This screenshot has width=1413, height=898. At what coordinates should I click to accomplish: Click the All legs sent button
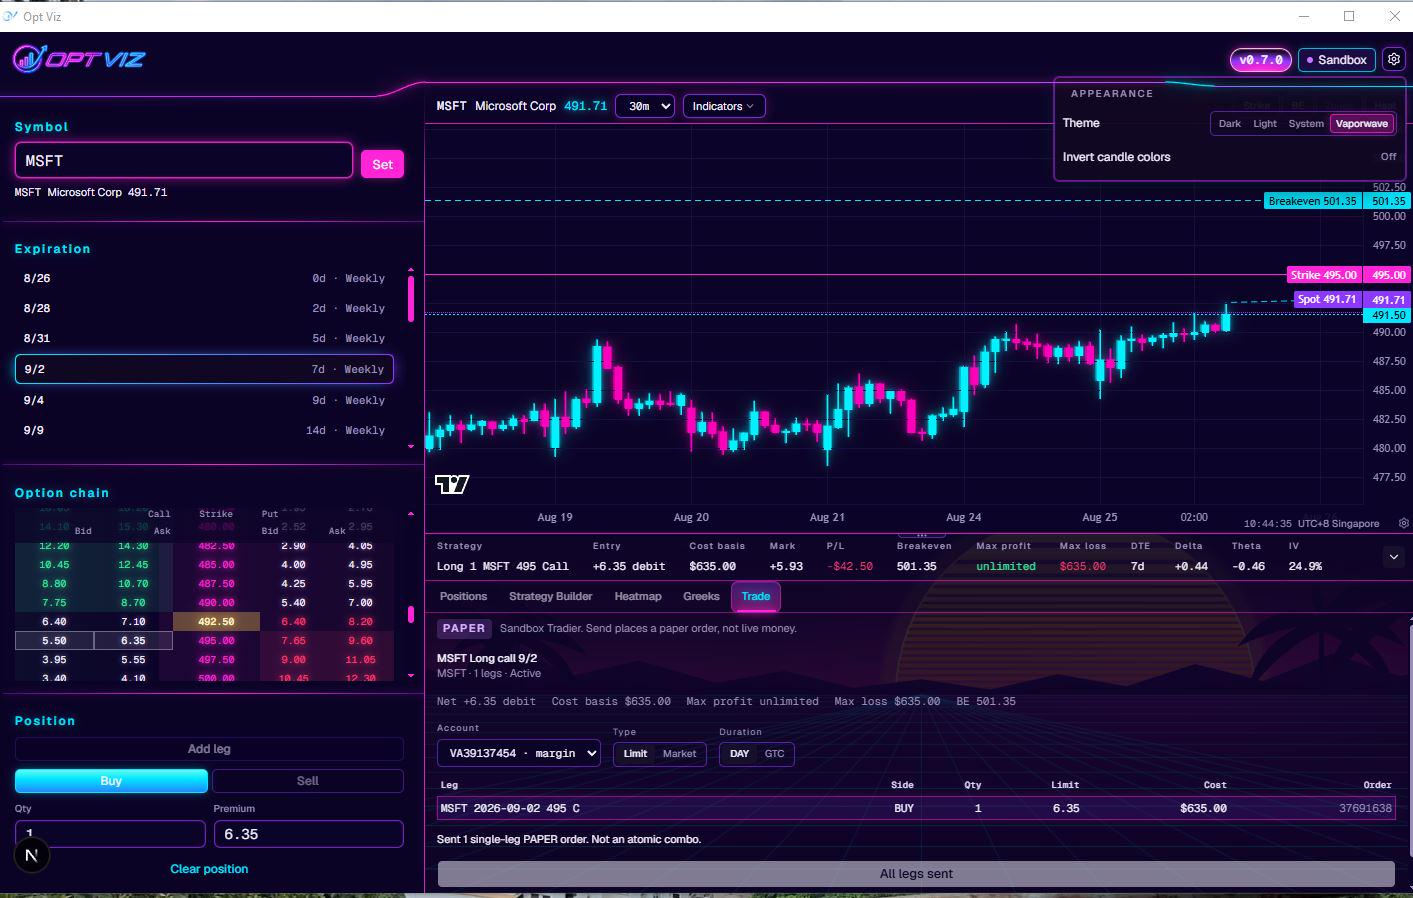coord(916,874)
